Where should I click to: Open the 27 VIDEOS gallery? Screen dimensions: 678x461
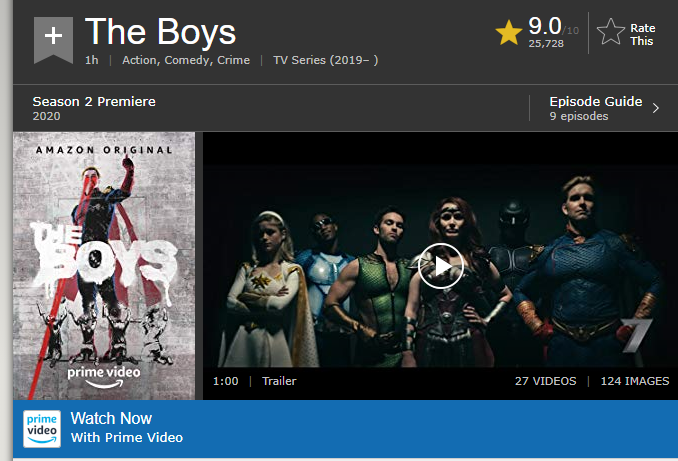[545, 381]
